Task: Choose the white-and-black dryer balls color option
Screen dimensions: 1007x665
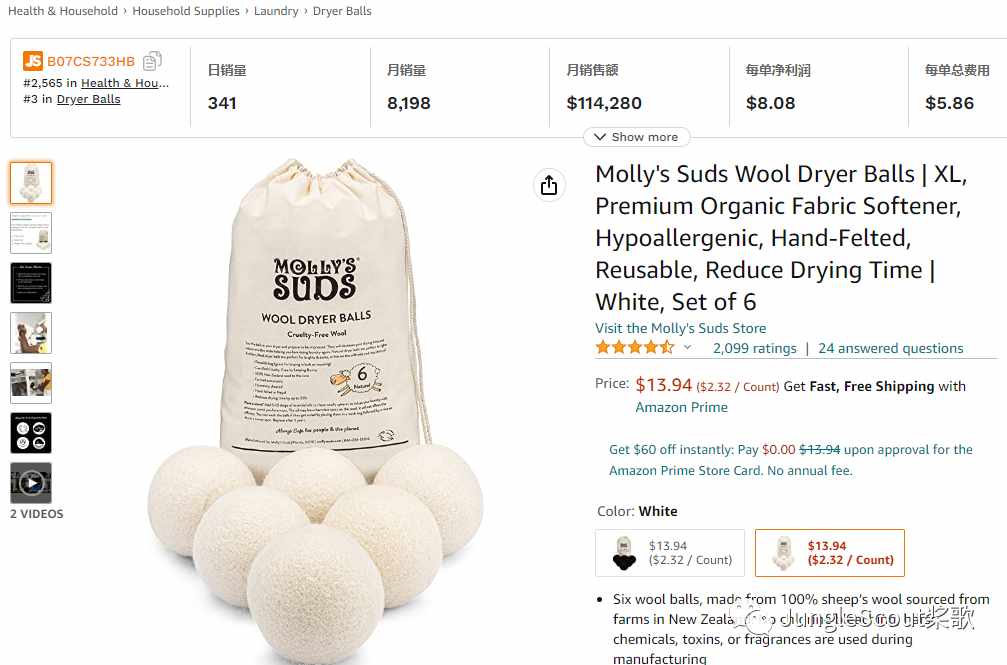Action: [670, 553]
